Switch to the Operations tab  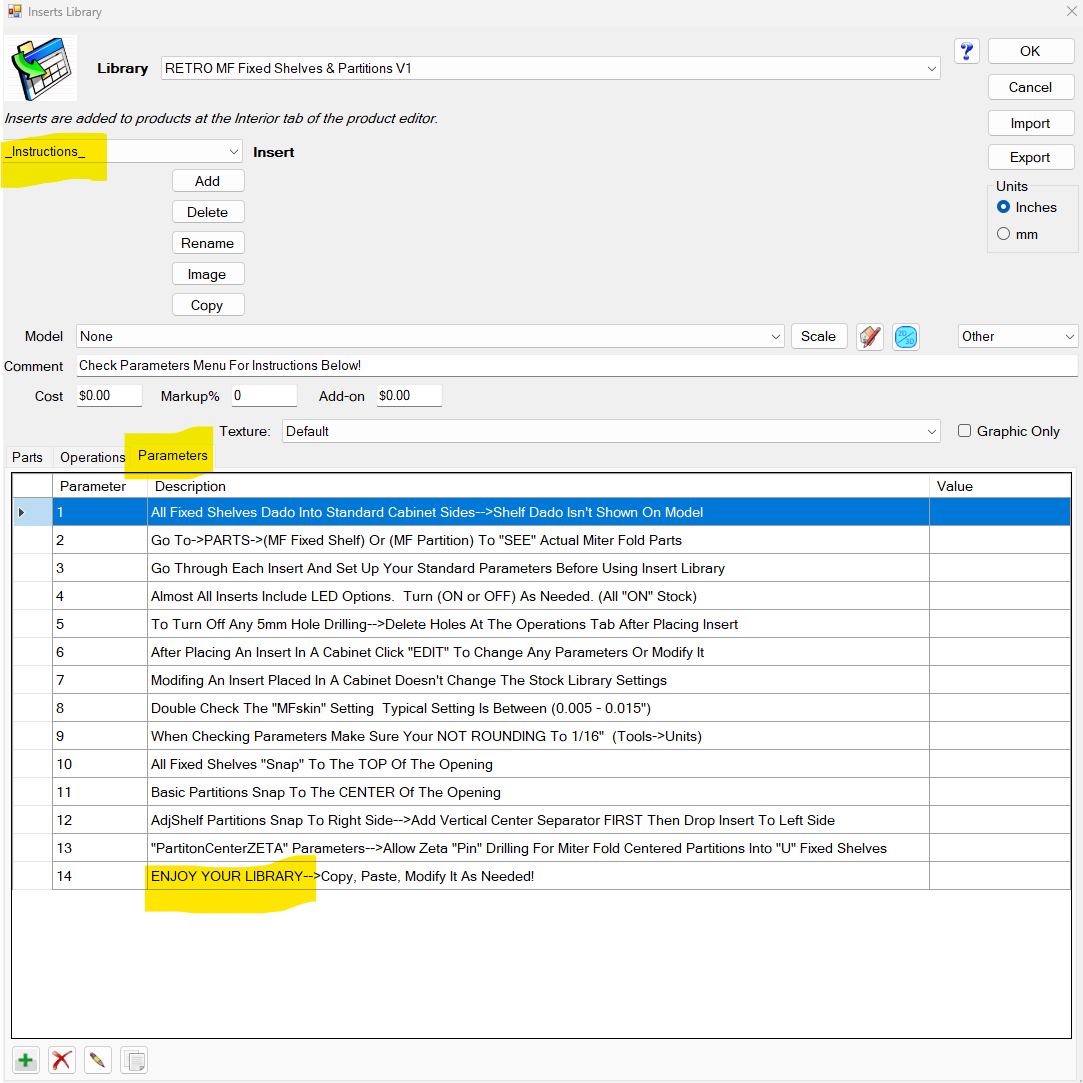[x=92, y=457]
